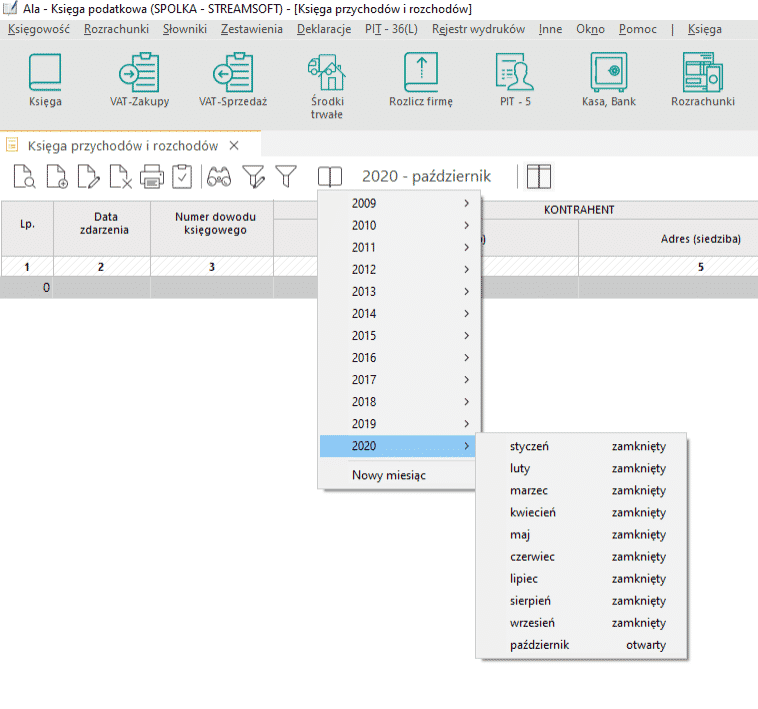This screenshot has width=758, height=709.
Task: Select wrzesień month entry
Action: tap(582, 623)
